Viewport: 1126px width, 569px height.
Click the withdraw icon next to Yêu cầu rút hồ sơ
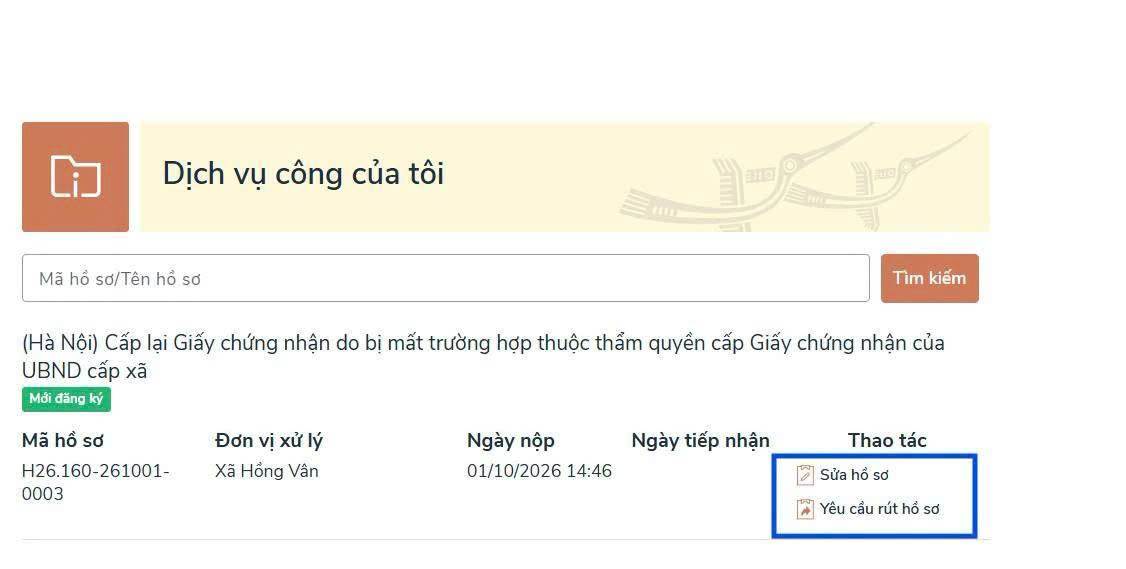[x=805, y=509]
